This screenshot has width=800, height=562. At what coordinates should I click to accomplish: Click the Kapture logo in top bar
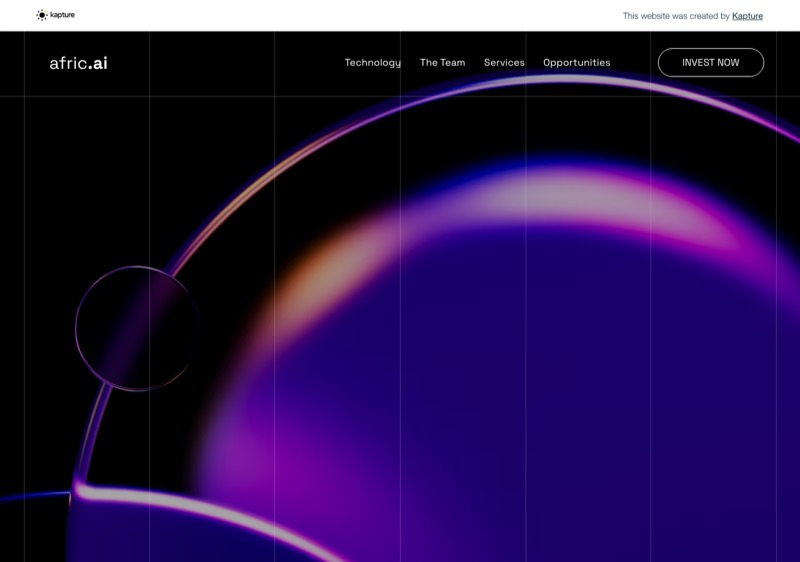click(56, 15)
